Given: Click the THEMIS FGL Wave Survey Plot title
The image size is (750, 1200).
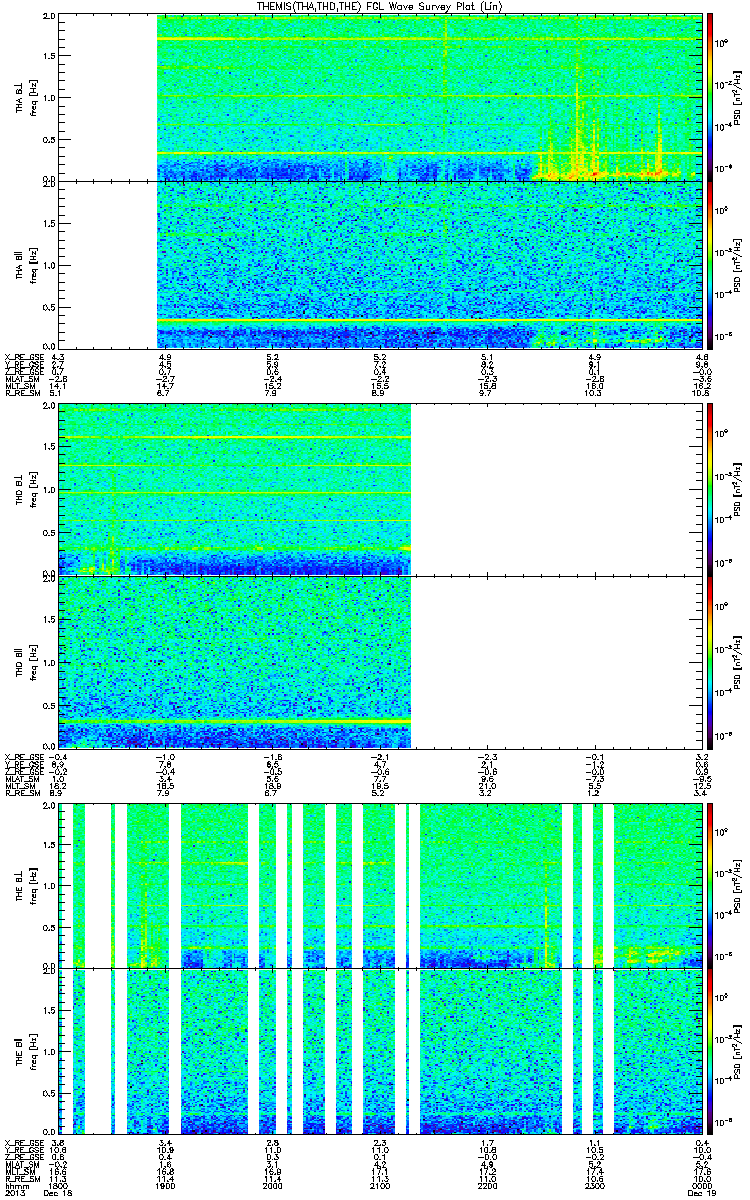Looking at the screenshot, I should pyautogui.click(x=375, y=7).
